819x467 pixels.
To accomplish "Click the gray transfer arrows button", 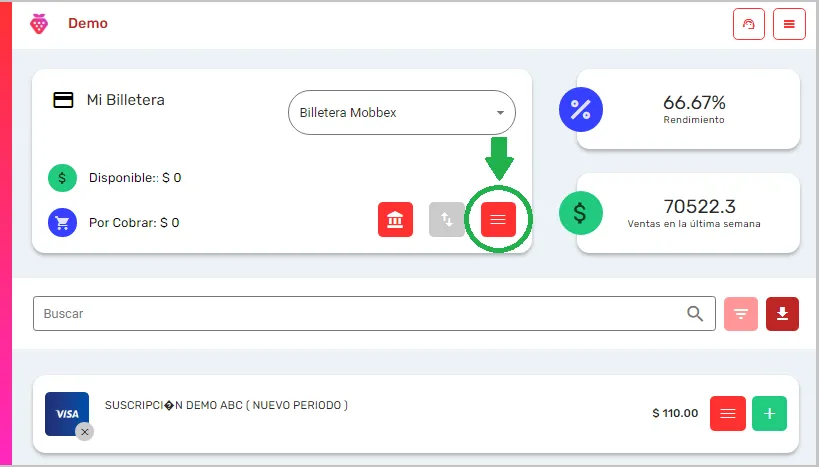I will coord(447,219).
